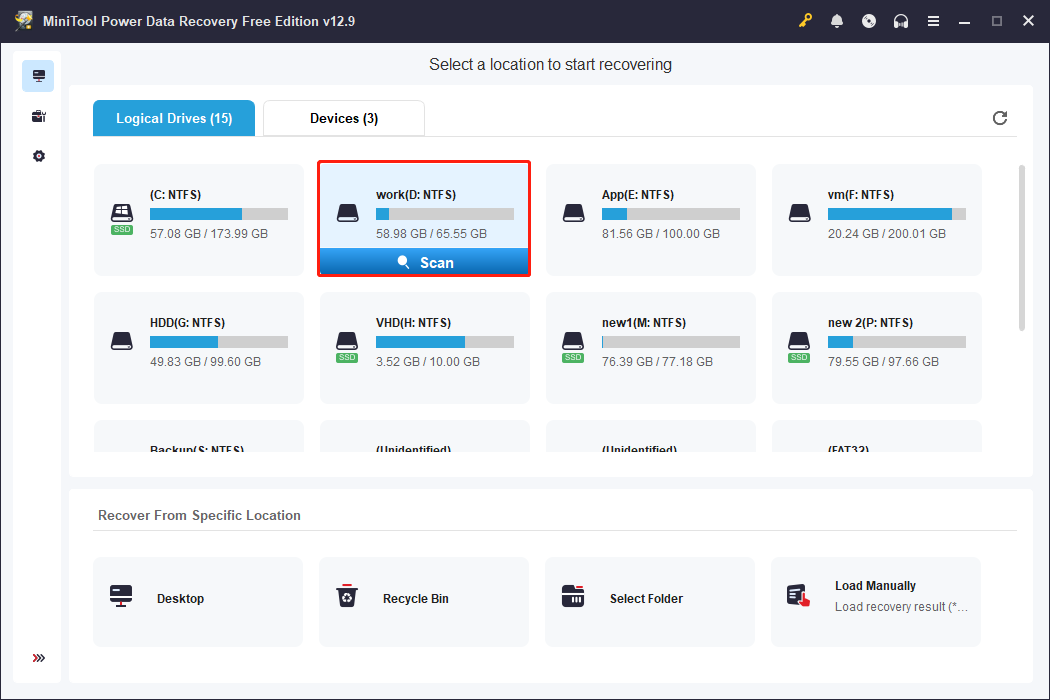Expand the sidebar with double-arrow icon
1050x700 pixels.
point(39,658)
